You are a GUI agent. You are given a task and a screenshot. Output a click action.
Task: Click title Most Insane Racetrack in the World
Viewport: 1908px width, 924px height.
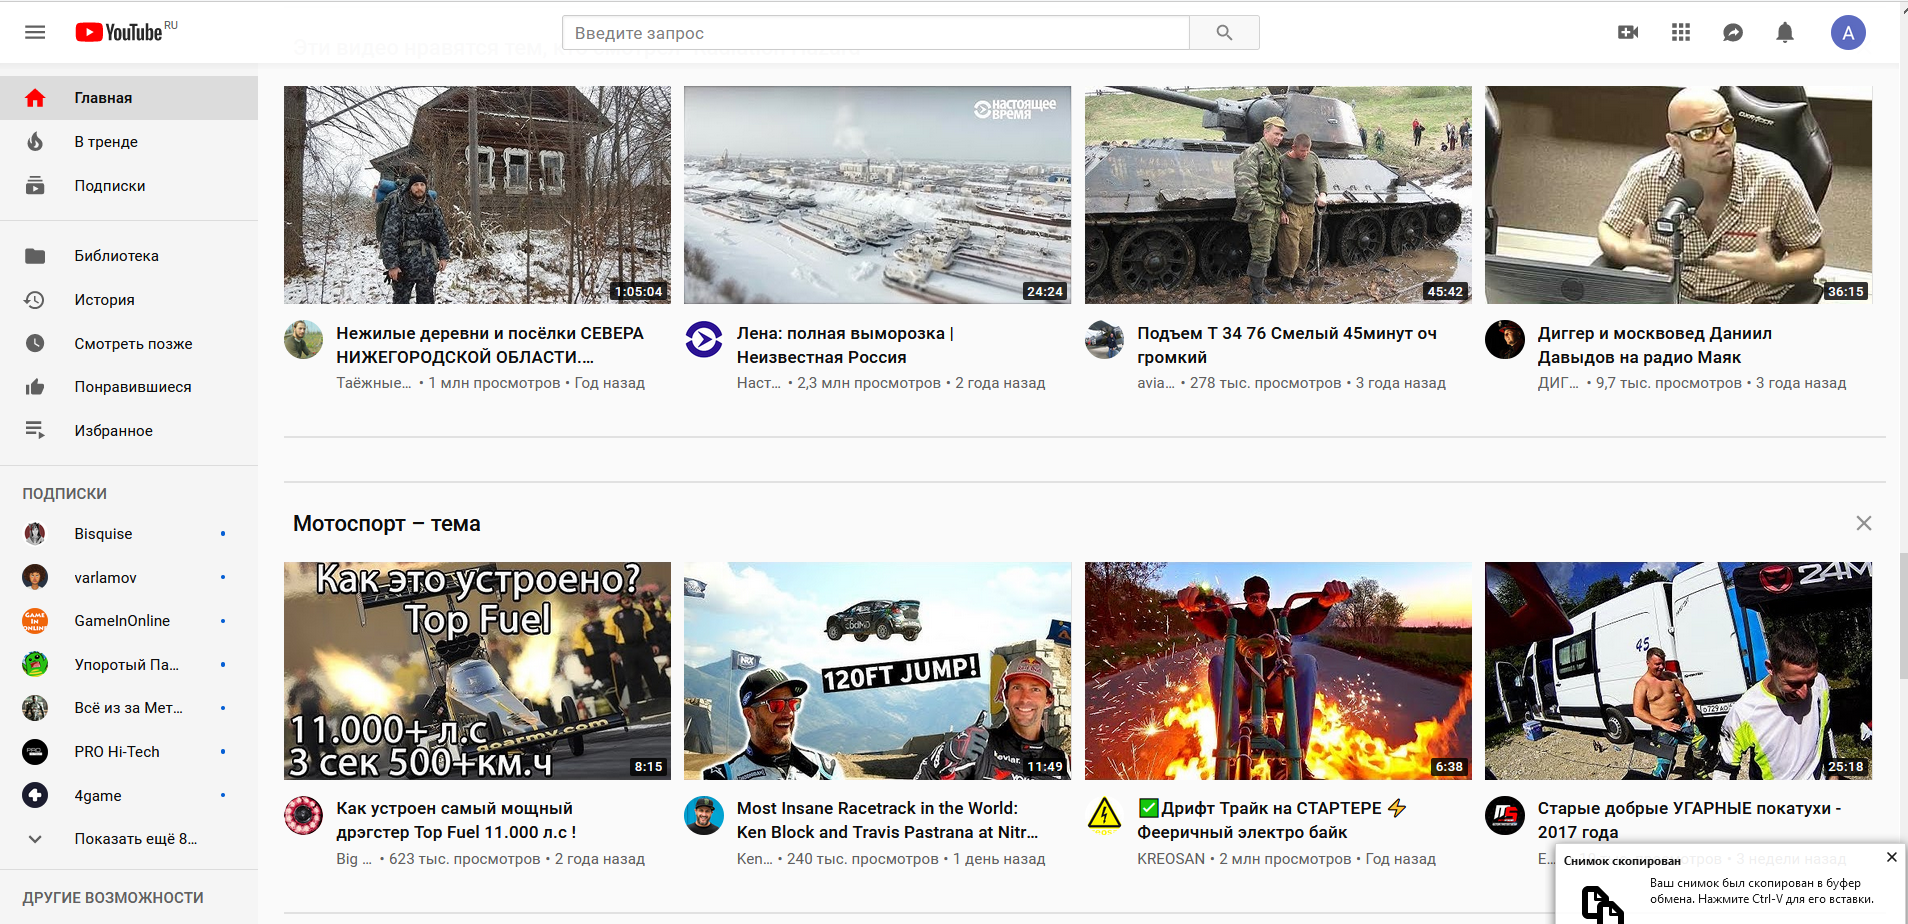(887, 820)
